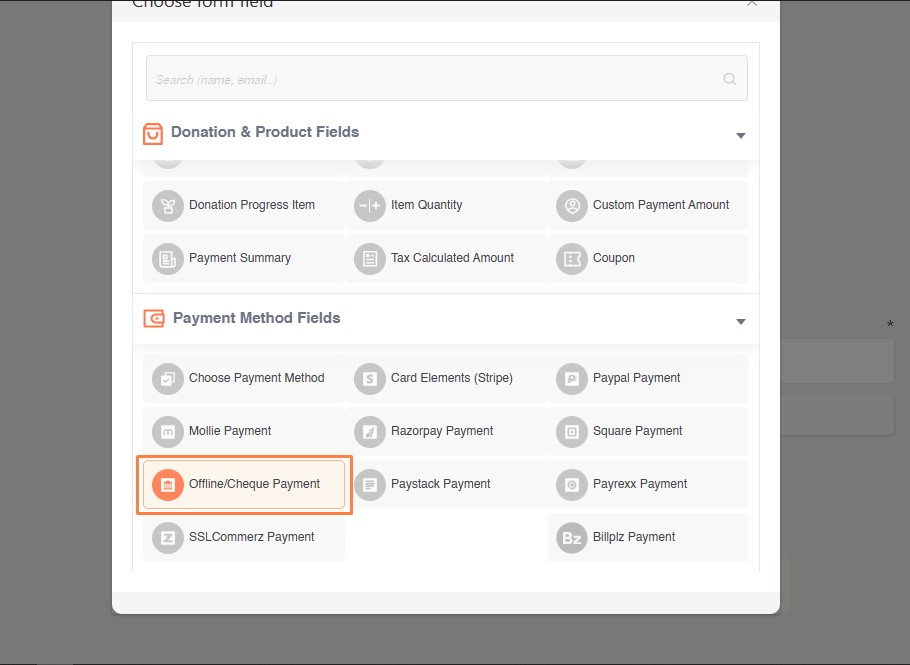
Task: Add the Offline/Cheque Payment field
Action: pyautogui.click(x=244, y=485)
